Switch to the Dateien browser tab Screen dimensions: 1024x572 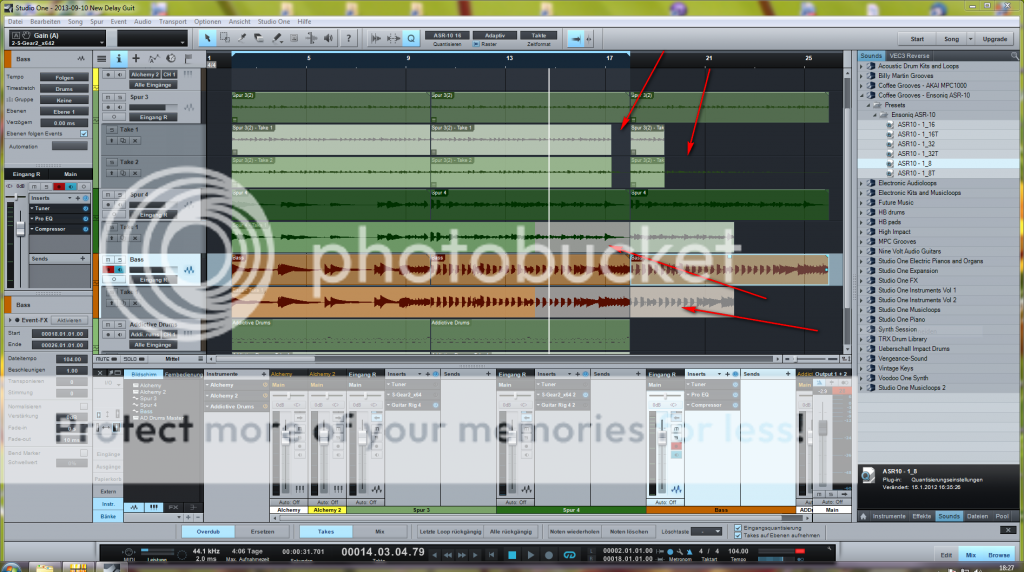coord(977,516)
